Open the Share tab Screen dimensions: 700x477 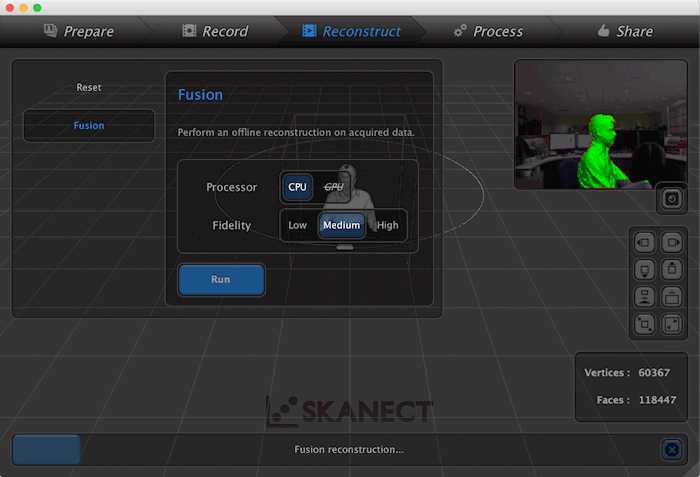[x=625, y=31]
